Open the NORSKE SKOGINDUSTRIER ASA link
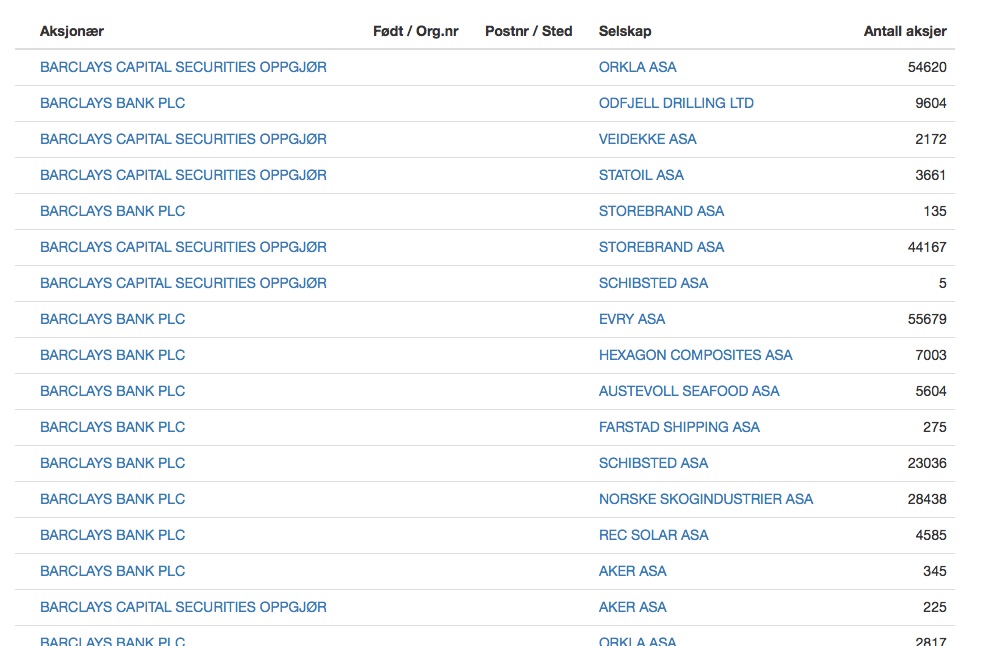991x646 pixels. 705,499
